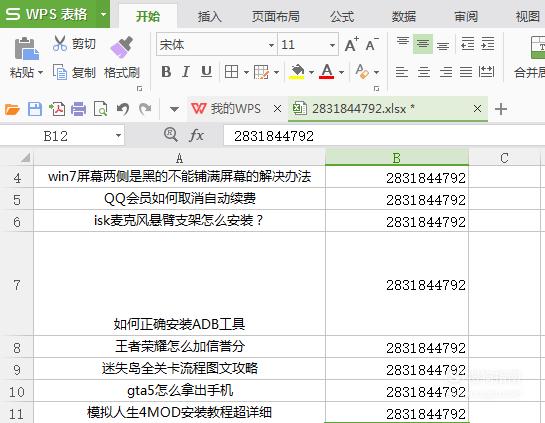Switch to 开始 ribbon tab
545x423 pixels.
(148, 16)
